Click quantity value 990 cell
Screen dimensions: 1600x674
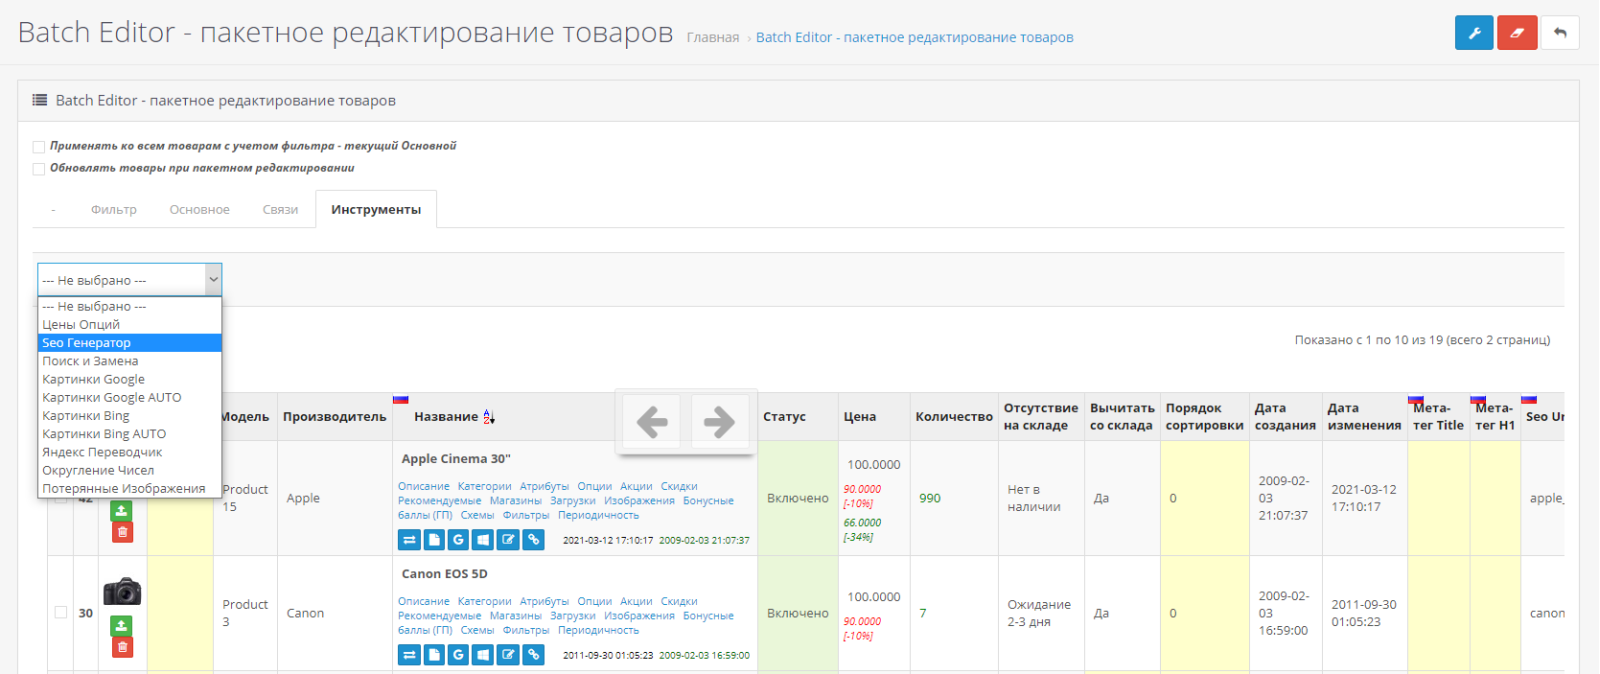point(930,498)
